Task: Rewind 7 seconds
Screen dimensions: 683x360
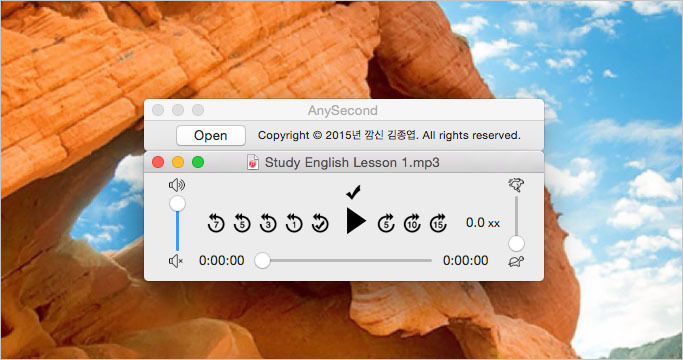Action: tap(216, 223)
